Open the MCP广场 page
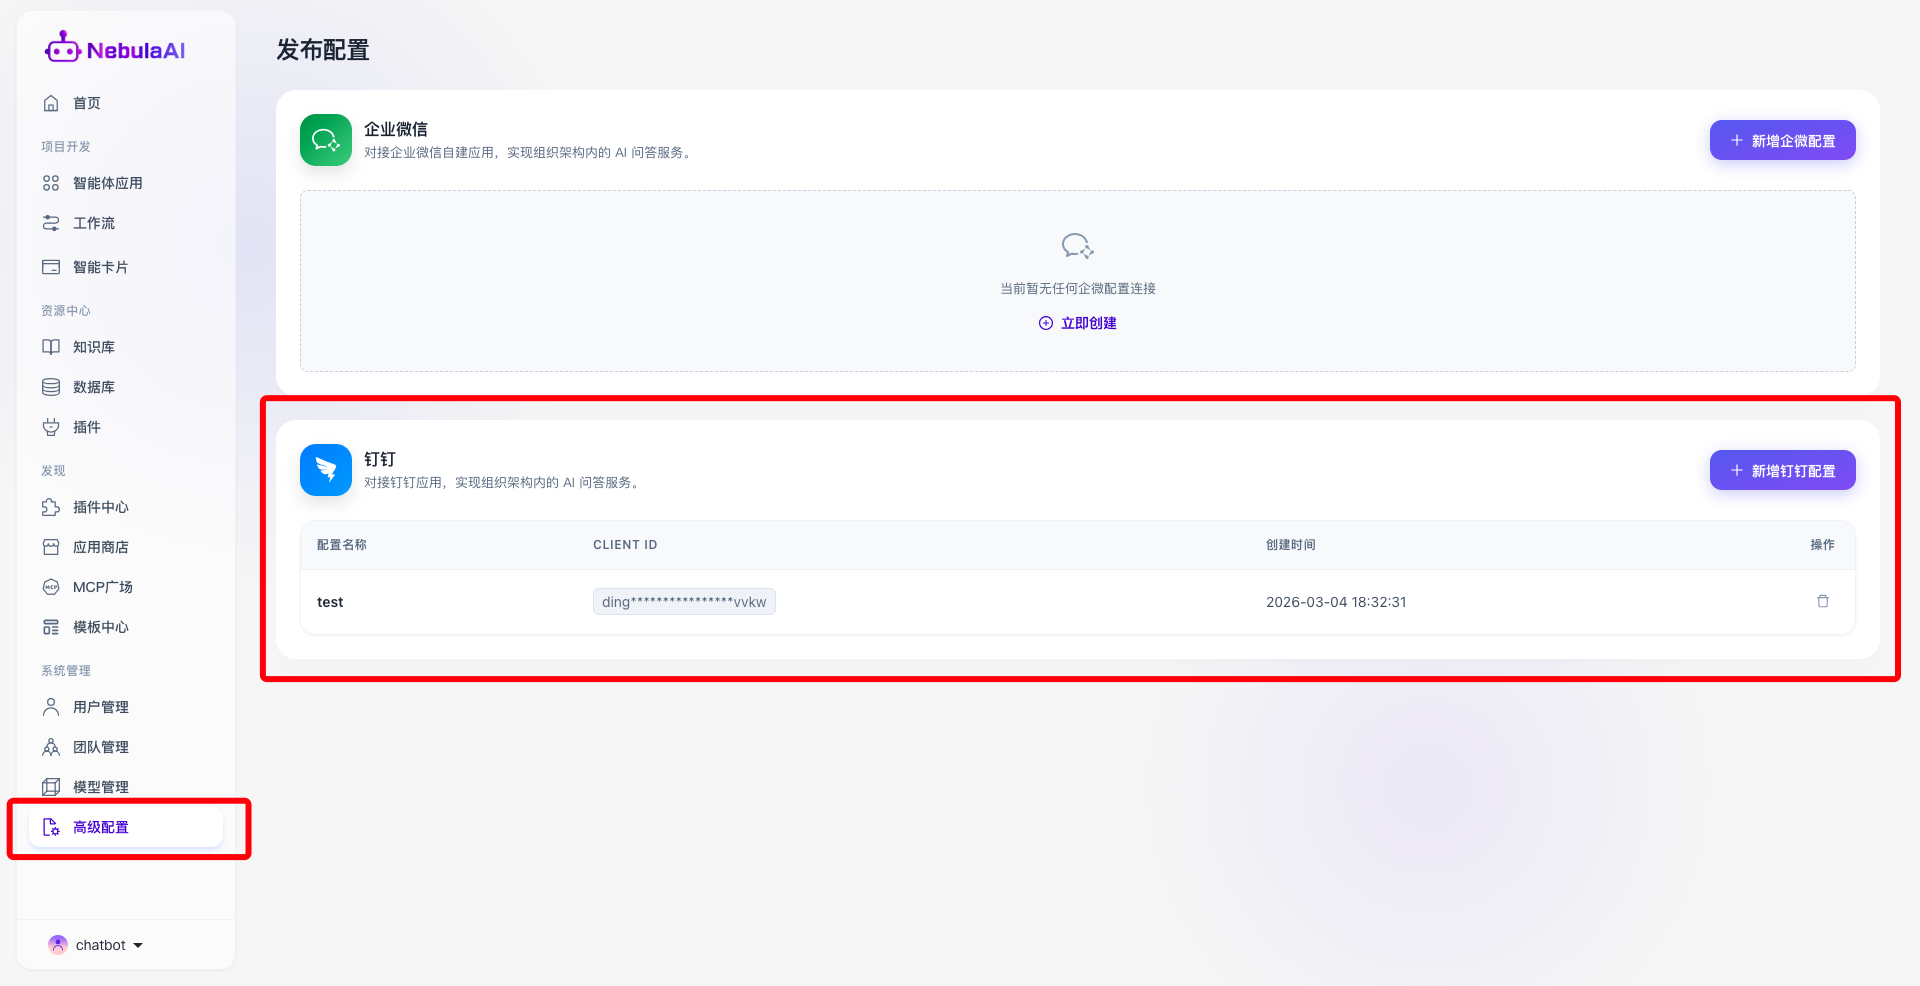This screenshot has height=986, width=1920. tap(102, 587)
